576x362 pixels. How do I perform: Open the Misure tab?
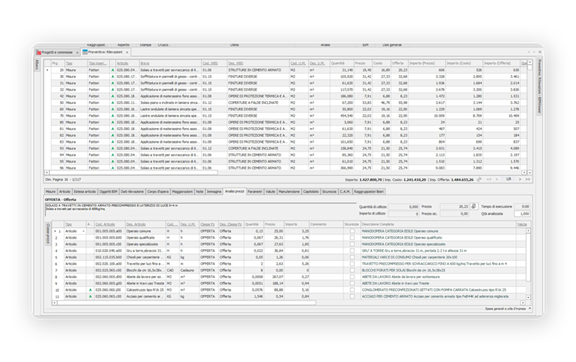click(x=50, y=191)
